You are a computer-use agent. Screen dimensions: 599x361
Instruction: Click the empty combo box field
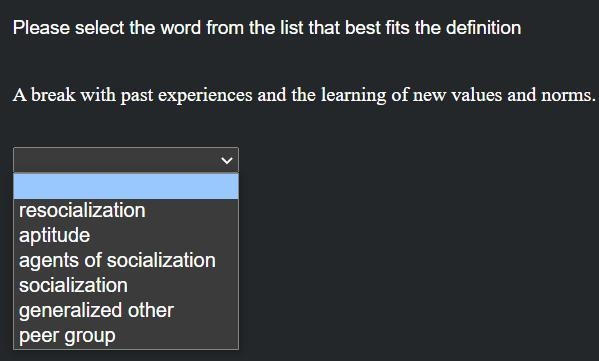tap(126, 160)
